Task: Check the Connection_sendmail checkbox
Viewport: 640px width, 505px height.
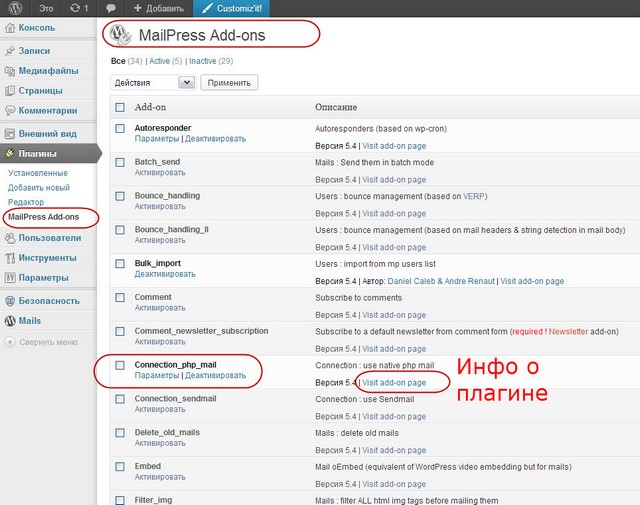Action: tap(120, 399)
